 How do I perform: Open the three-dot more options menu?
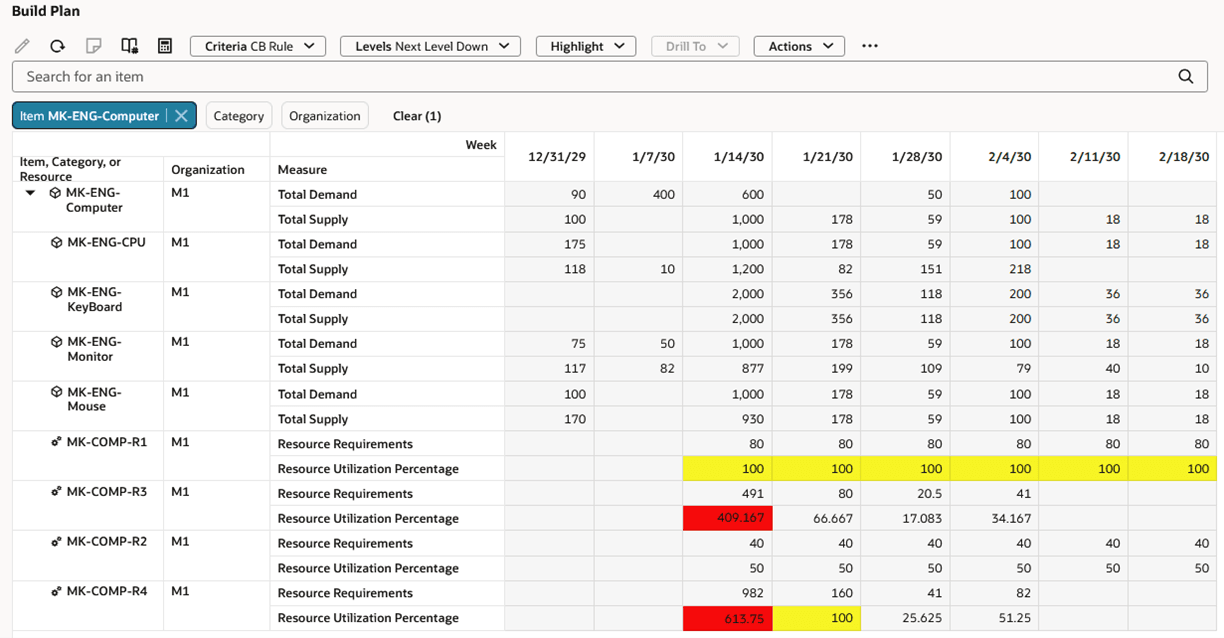click(869, 46)
